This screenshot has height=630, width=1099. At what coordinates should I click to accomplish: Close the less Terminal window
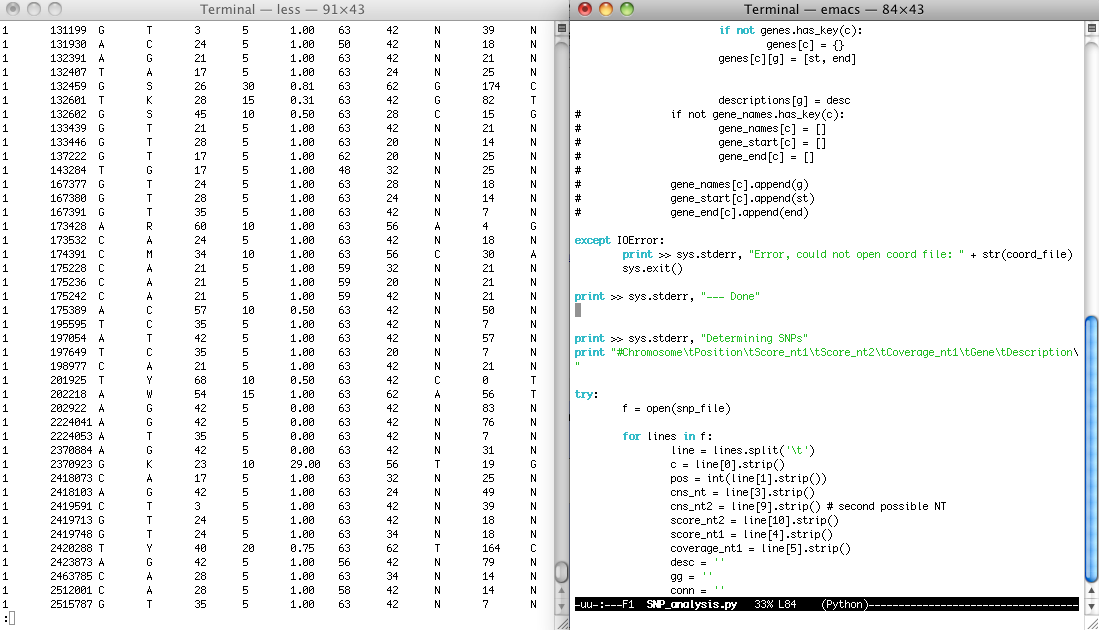tap(12, 9)
